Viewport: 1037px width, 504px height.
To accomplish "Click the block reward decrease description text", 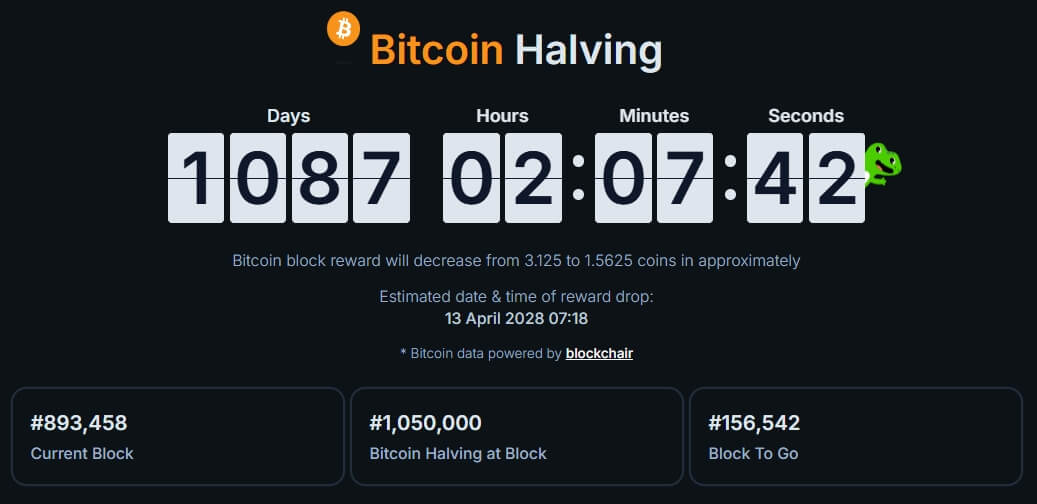I will pos(516,261).
